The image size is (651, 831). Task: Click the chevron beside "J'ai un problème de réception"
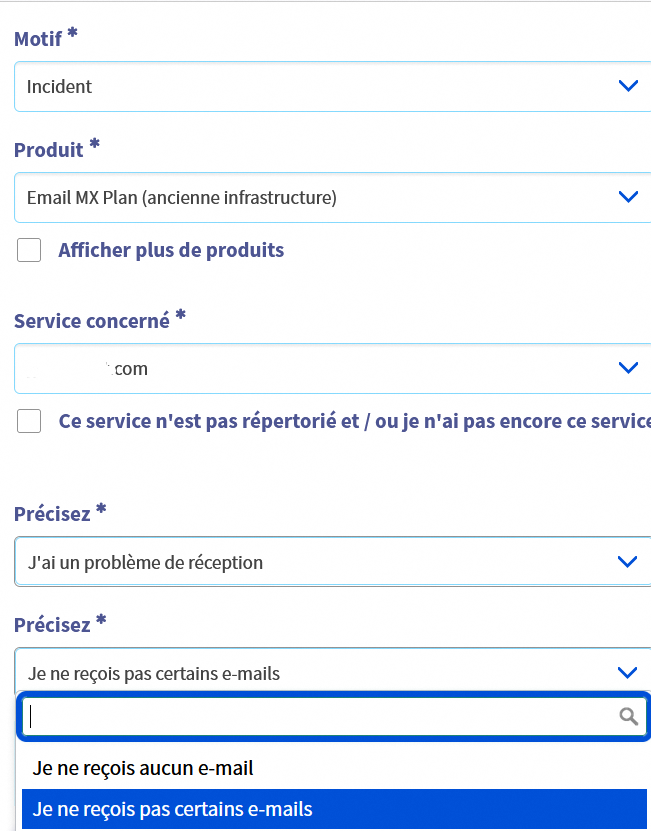(628, 562)
